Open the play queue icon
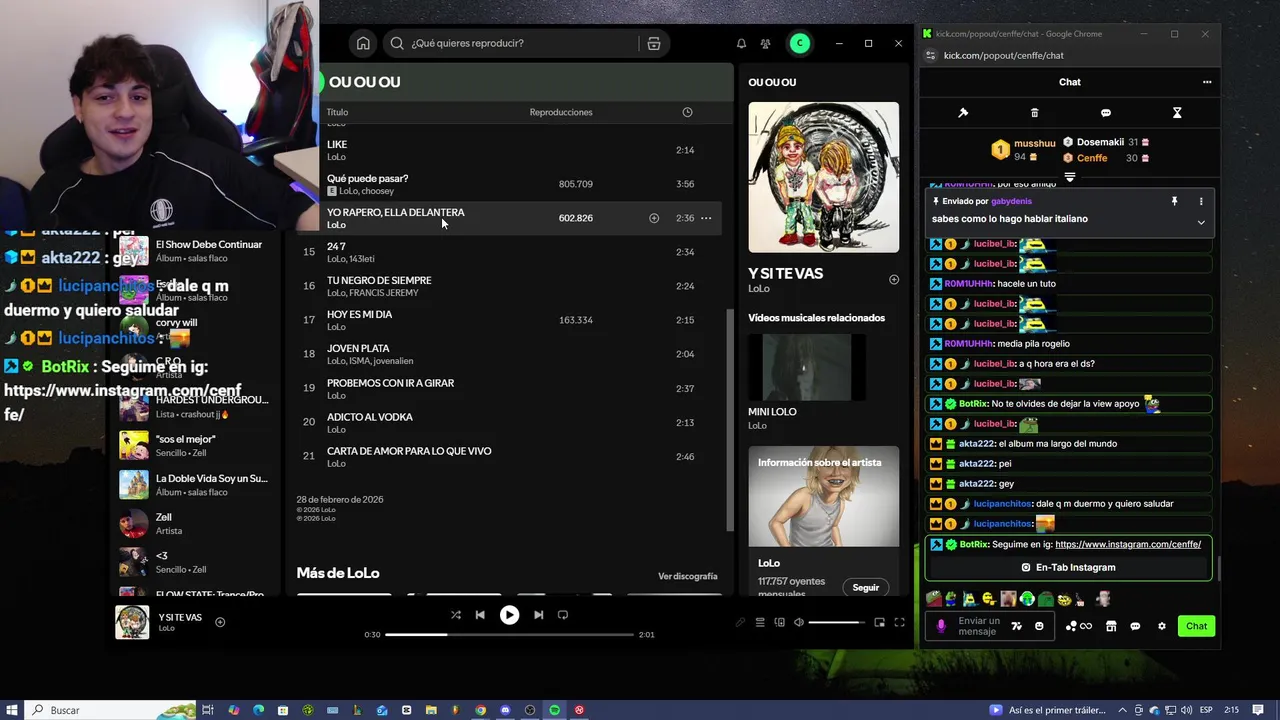 tap(760, 622)
